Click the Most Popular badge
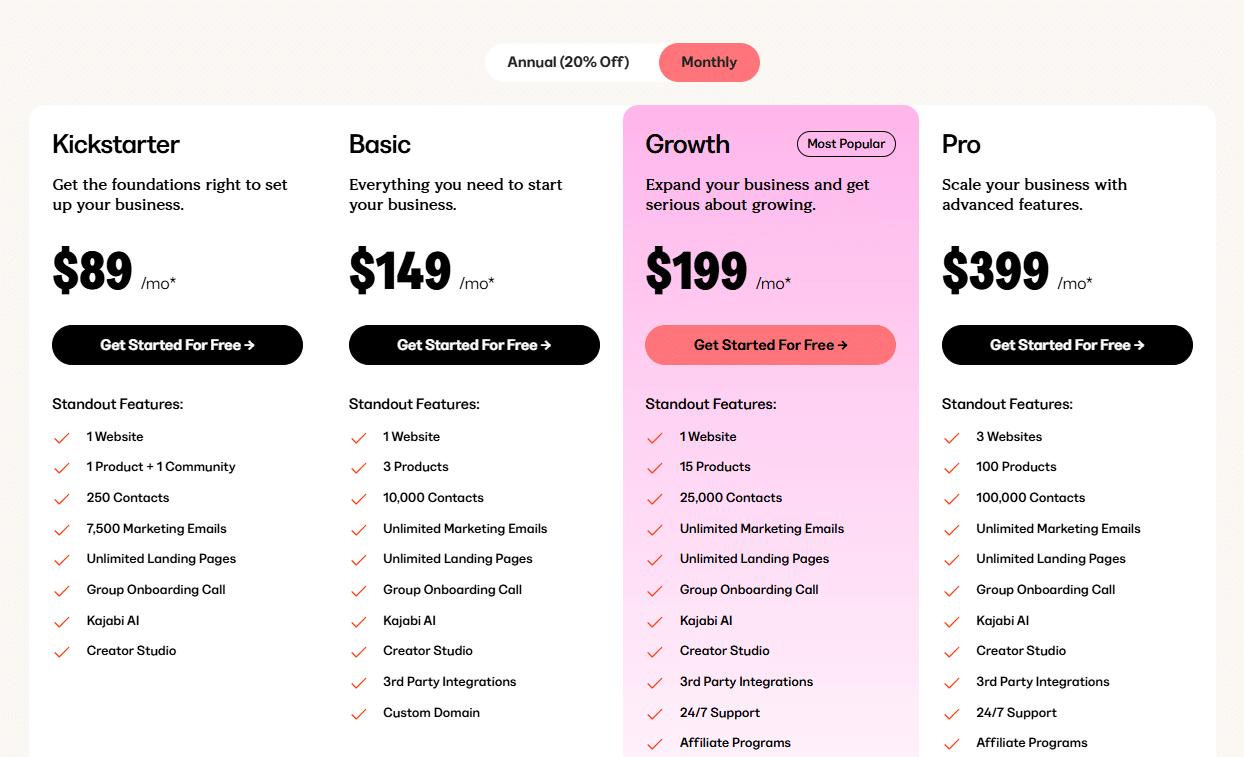1244x757 pixels. 846,144
